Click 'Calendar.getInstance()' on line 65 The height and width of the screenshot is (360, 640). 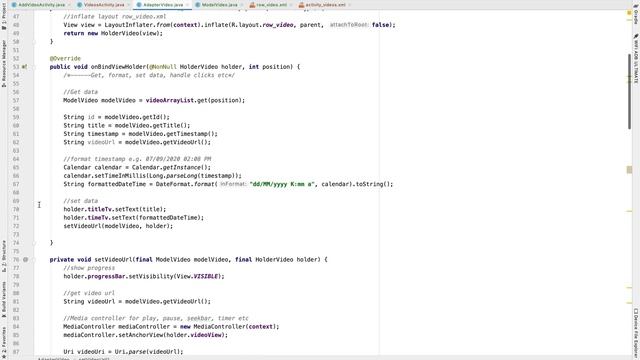click(170, 167)
